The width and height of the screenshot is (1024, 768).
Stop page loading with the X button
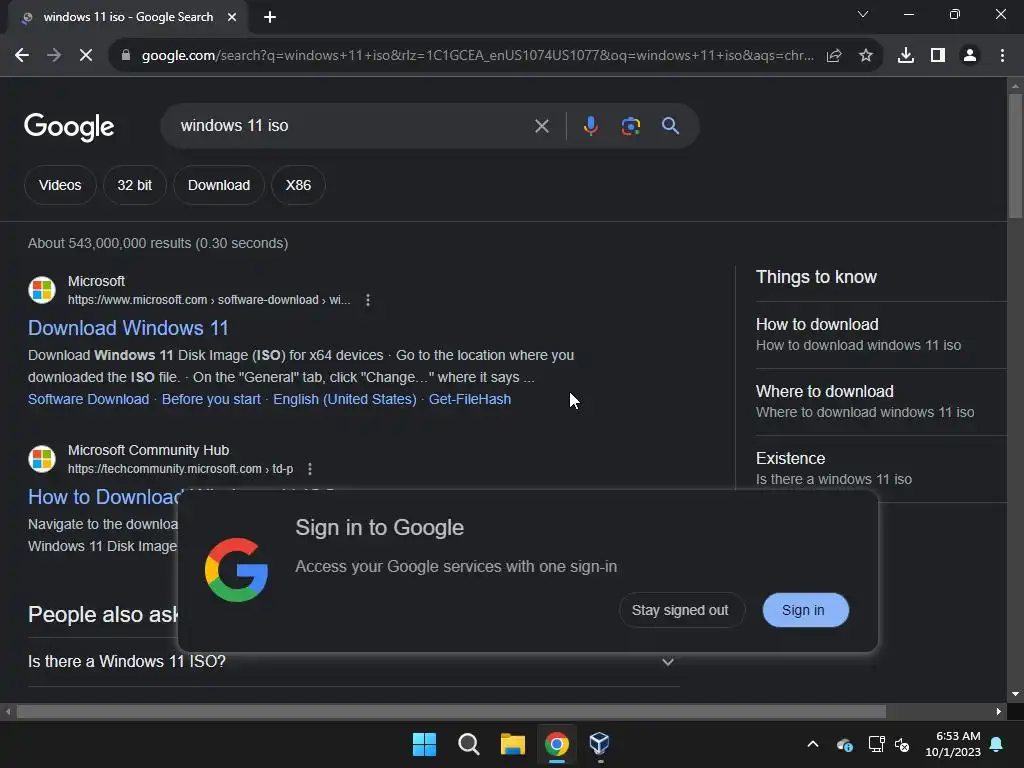86,56
